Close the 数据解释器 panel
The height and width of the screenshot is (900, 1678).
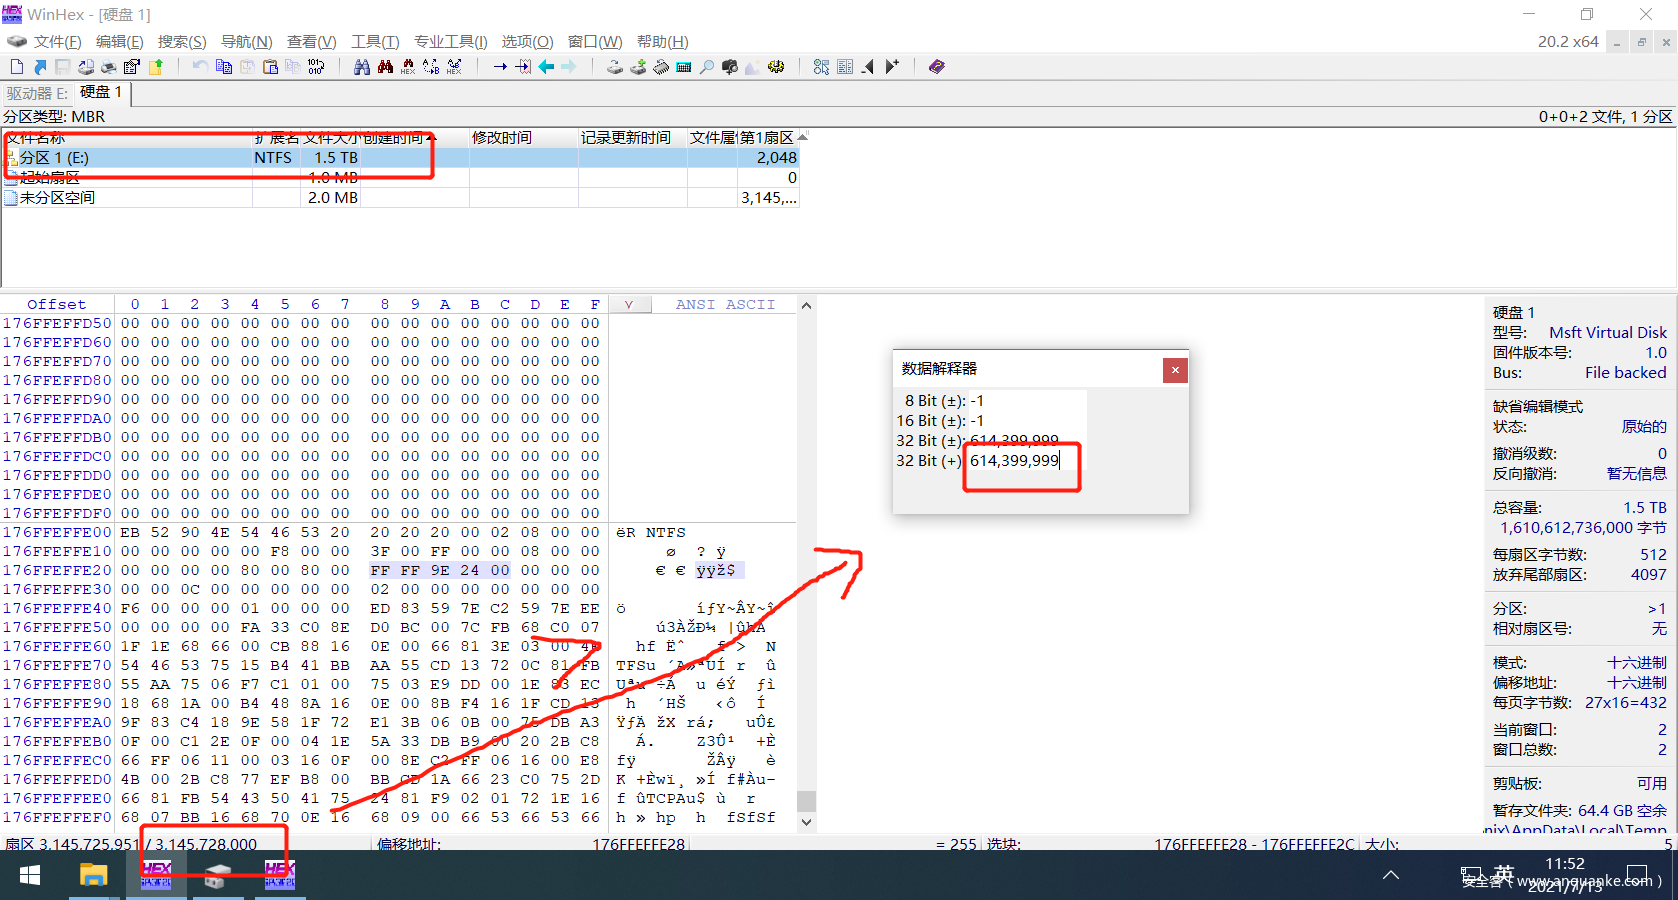point(1175,370)
